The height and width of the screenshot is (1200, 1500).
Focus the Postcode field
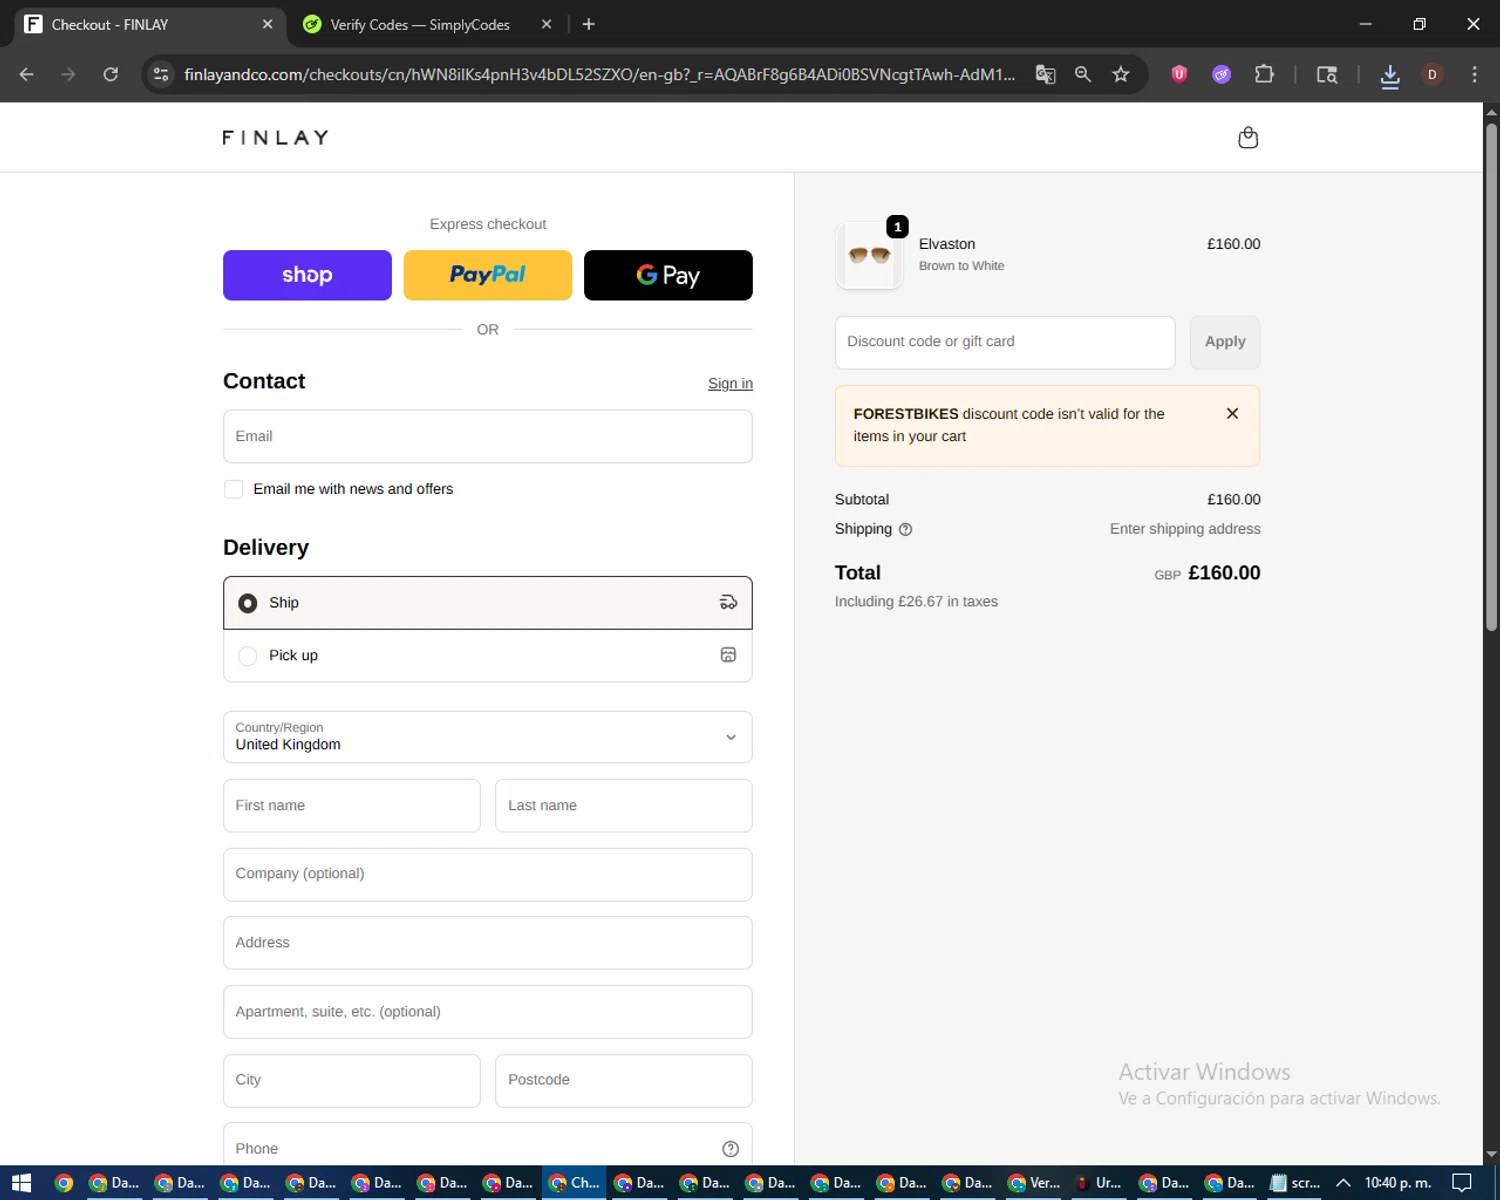[624, 1081]
